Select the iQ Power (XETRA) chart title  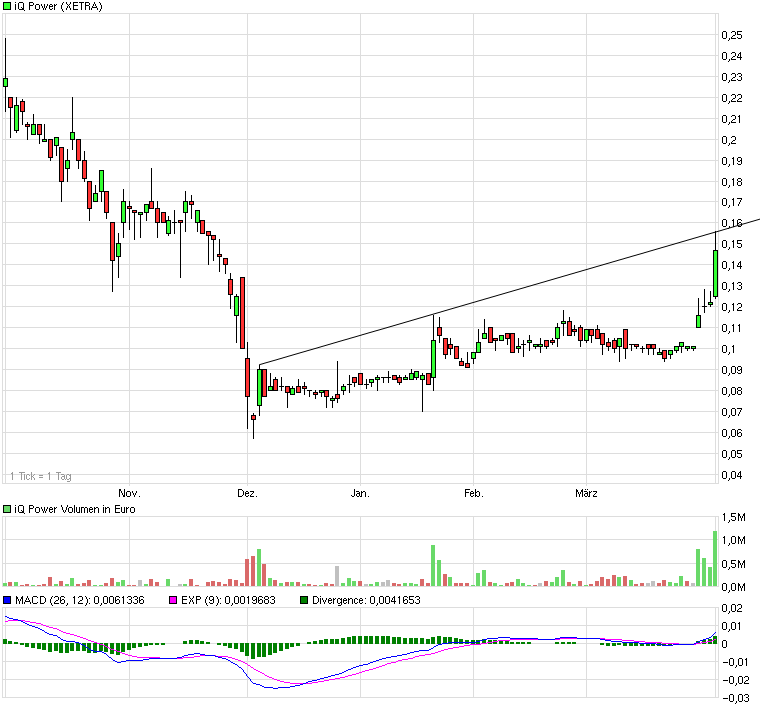click(x=58, y=6)
